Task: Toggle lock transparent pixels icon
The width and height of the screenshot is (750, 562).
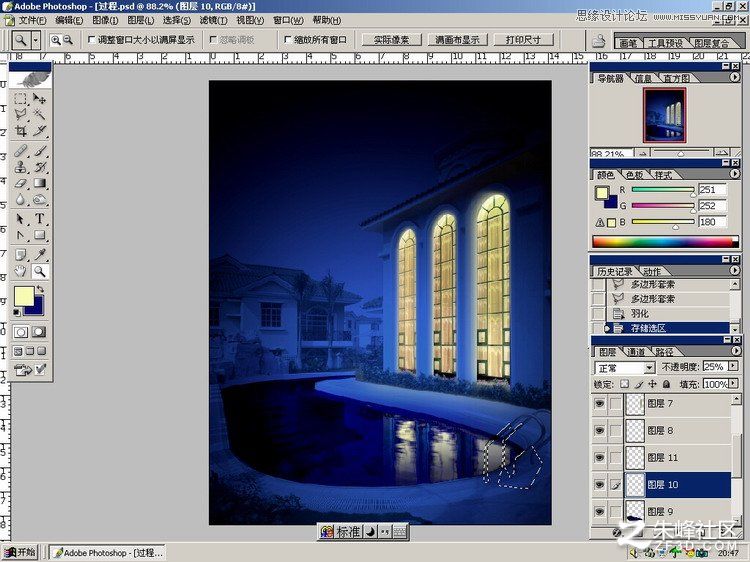Action: pos(625,384)
